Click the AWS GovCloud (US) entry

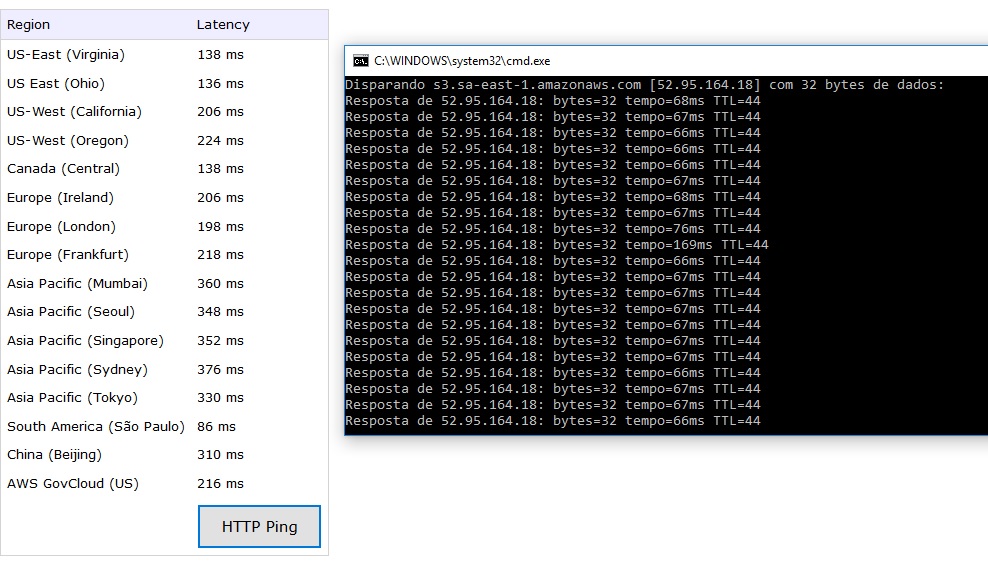click(x=73, y=484)
